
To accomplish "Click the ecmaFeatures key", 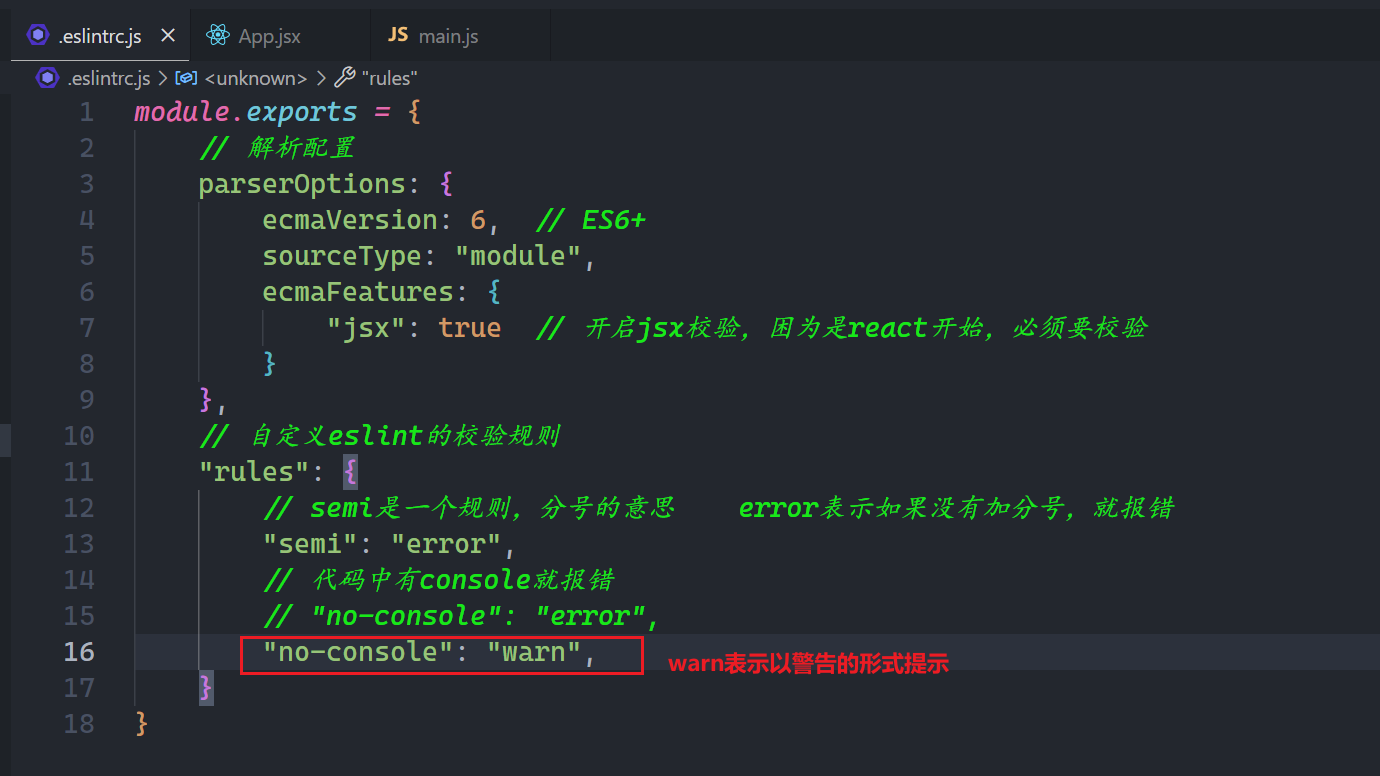I will pos(358,292).
